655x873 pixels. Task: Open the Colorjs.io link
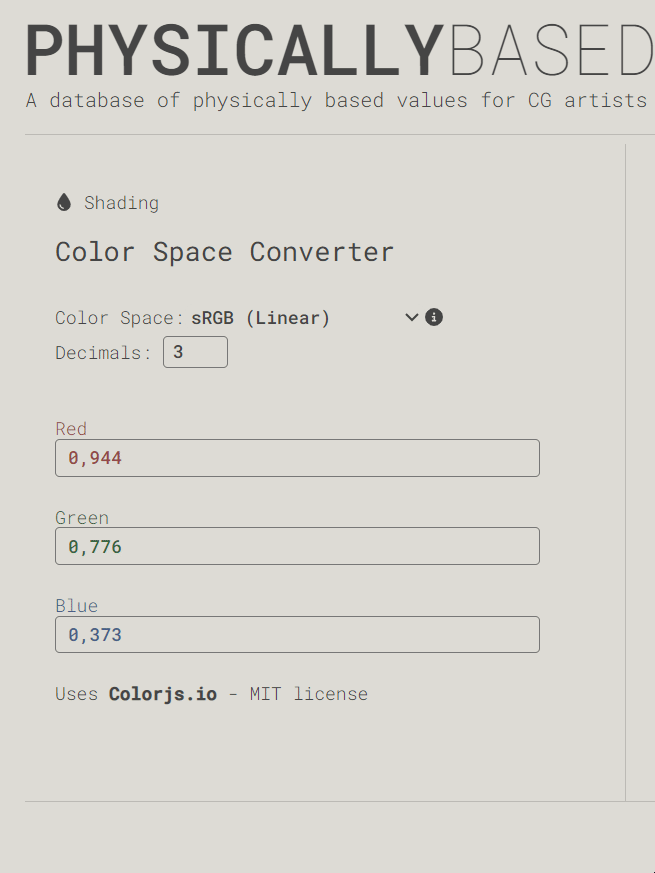pyautogui.click(x=163, y=694)
